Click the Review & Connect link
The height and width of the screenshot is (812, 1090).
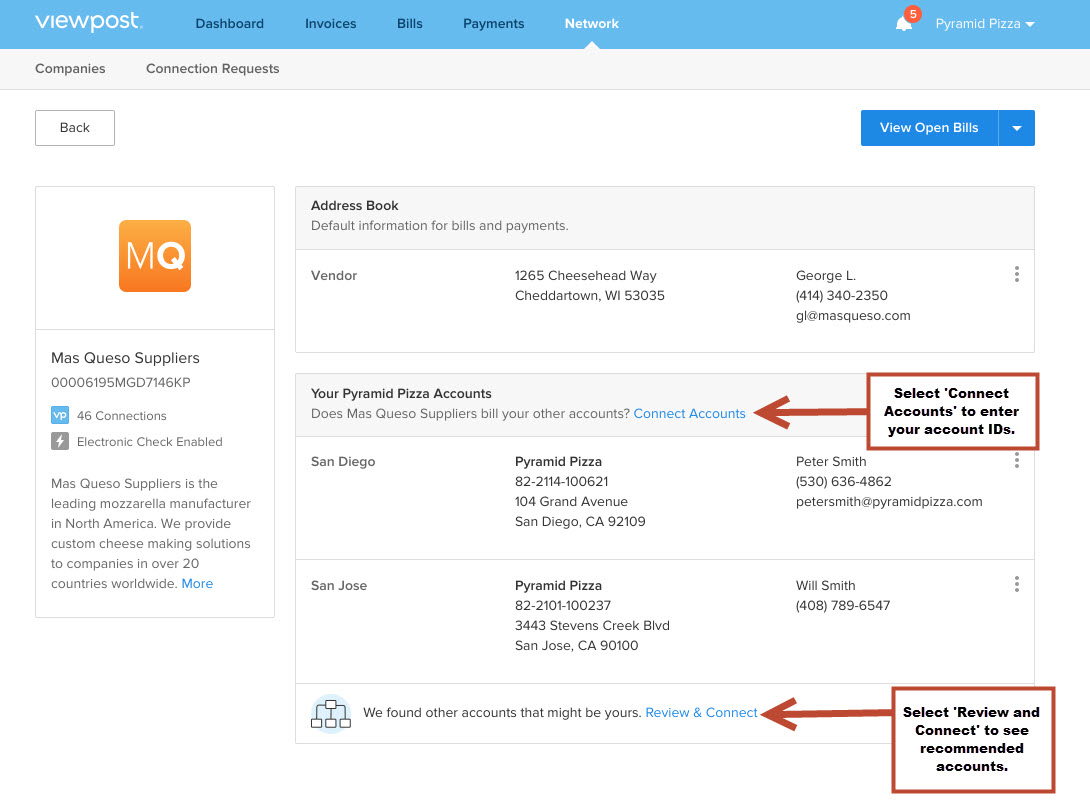tap(701, 713)
